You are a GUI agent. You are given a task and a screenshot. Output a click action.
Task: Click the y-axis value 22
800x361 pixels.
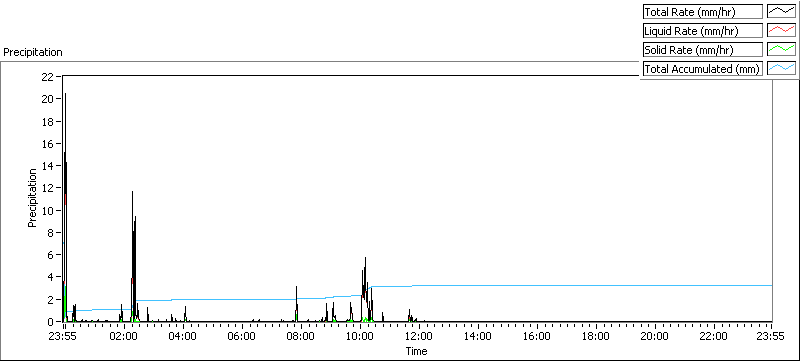pyautogui.click(x=48, y=76)
